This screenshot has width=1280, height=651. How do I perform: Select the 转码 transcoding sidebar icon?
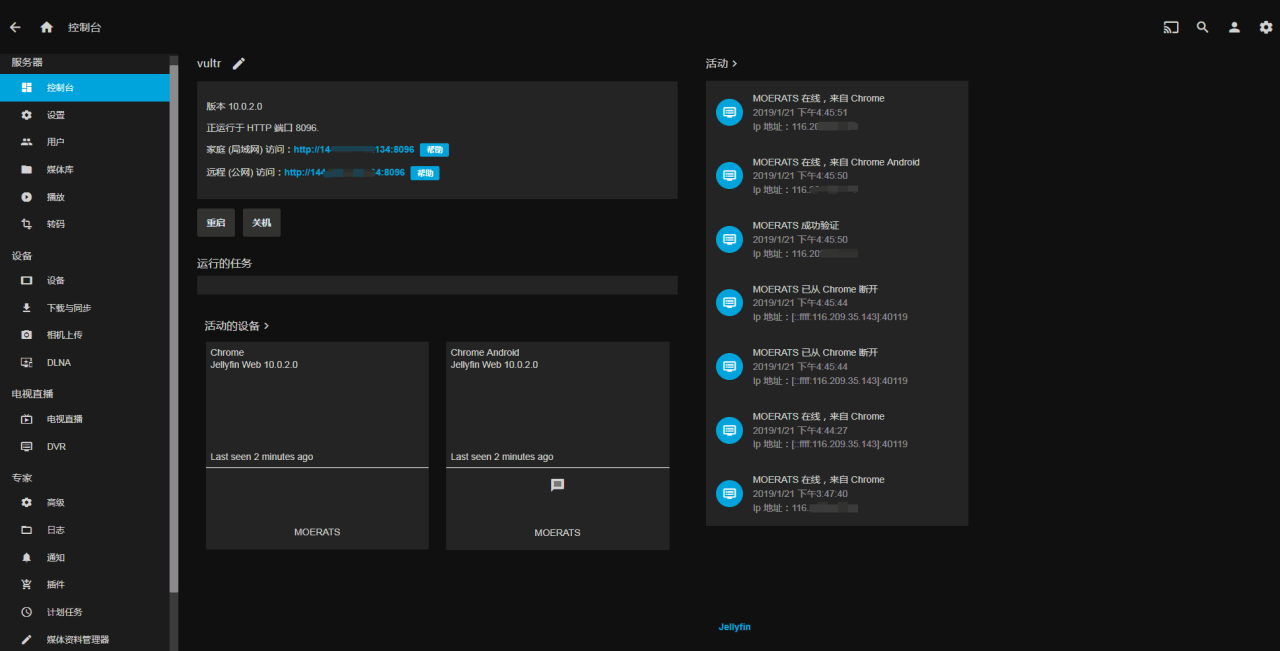(27, 224)
